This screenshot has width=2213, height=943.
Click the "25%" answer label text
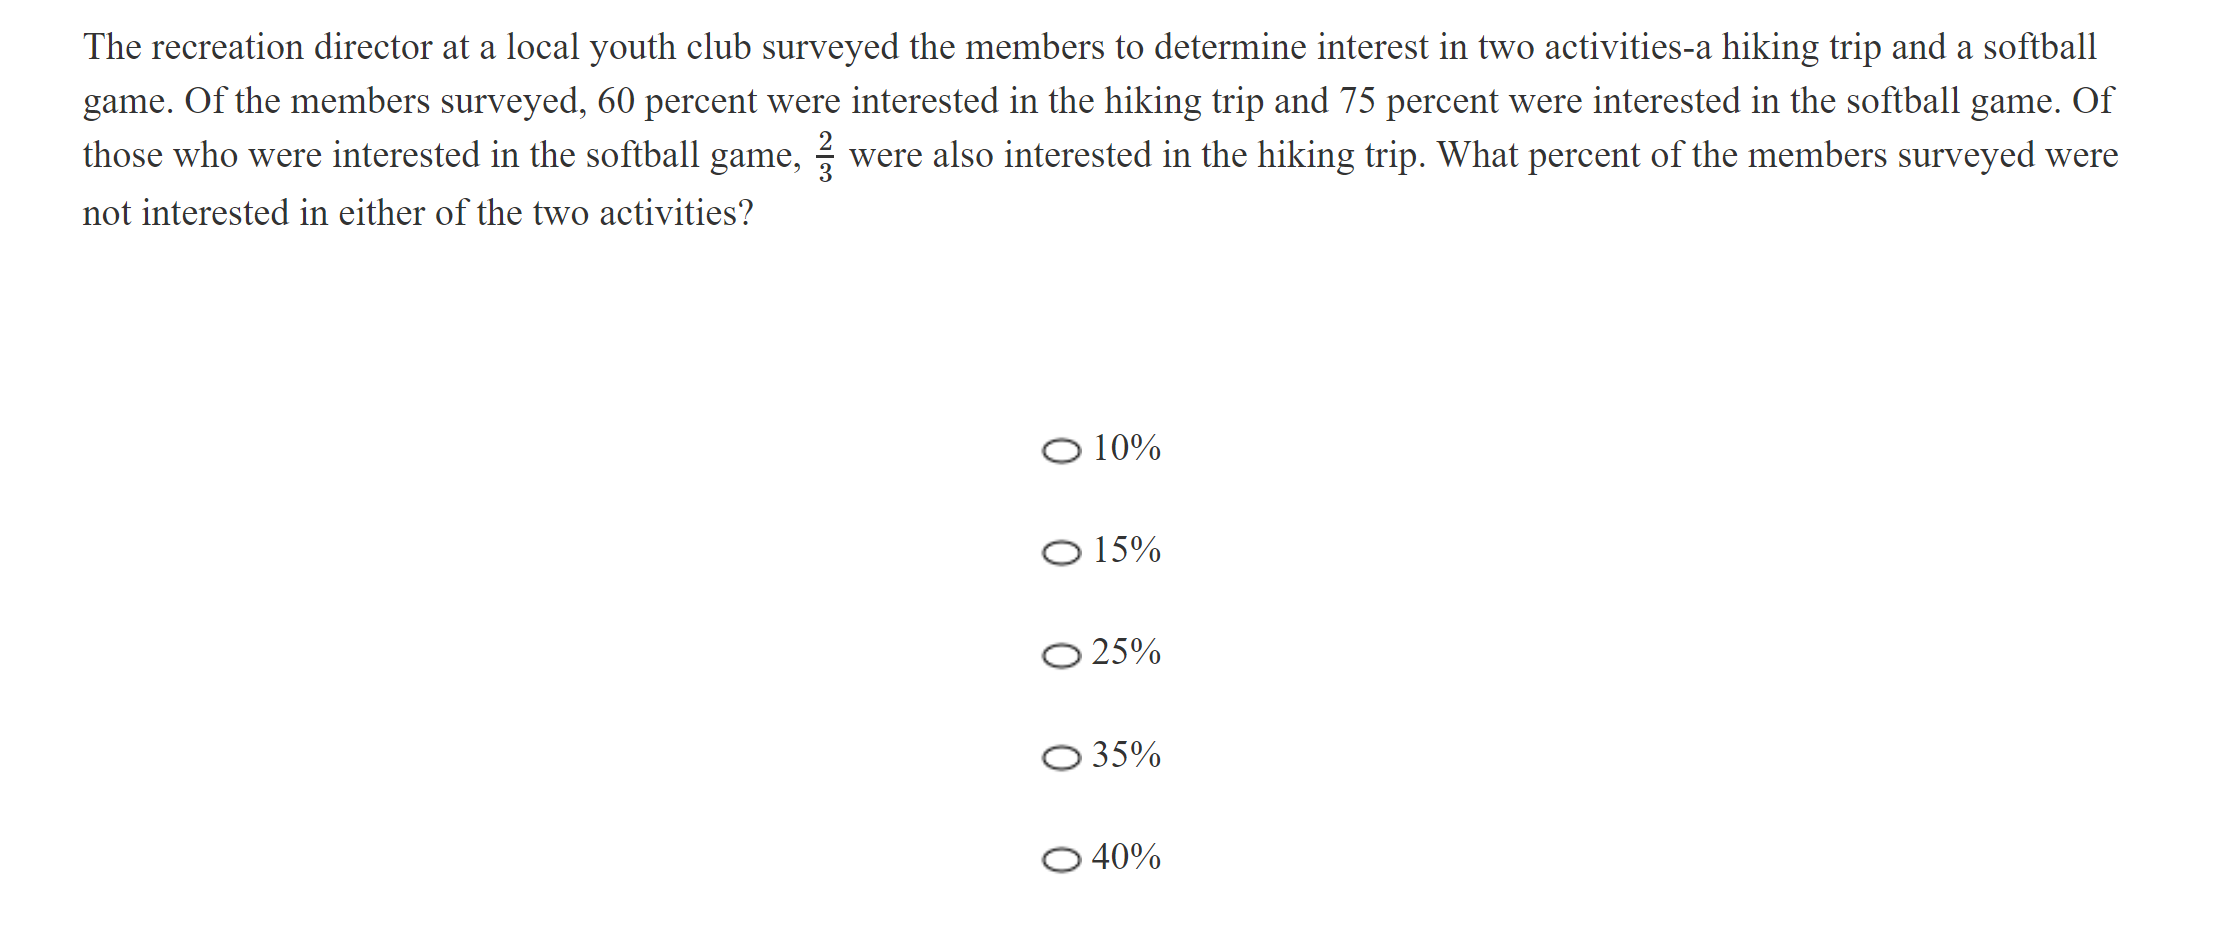click(1126, 652)
